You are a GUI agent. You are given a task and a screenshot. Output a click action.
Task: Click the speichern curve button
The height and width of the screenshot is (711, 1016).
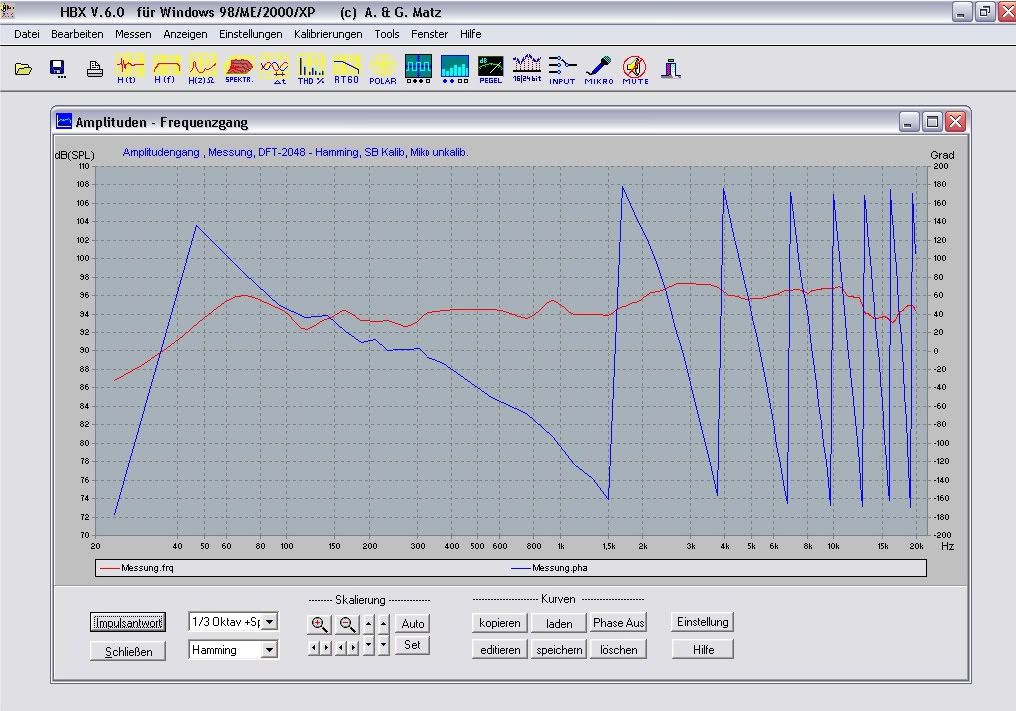[x=559, y=649]
